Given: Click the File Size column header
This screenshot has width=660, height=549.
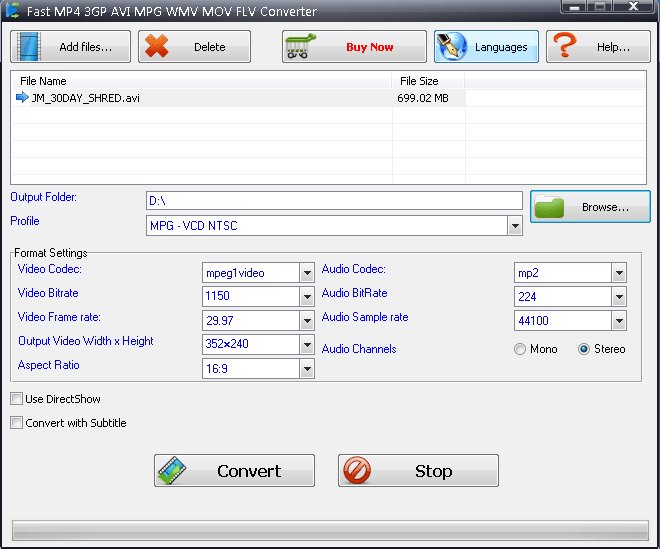Looking at the screenshot, I should click(428, 81).
